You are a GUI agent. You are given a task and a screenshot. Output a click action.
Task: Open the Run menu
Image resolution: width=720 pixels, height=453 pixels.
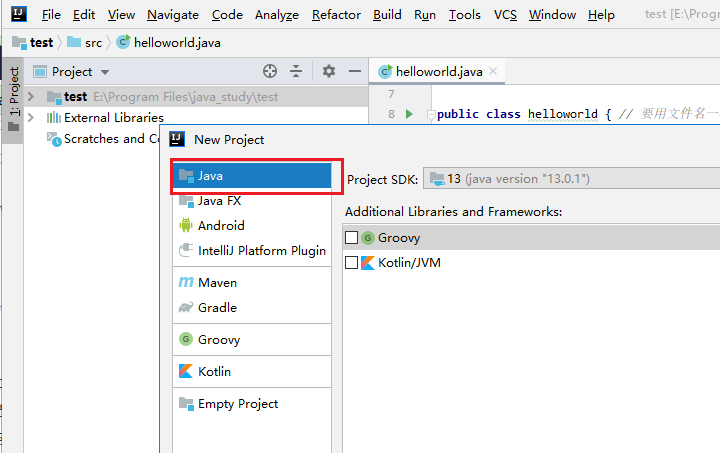[425, 15]
